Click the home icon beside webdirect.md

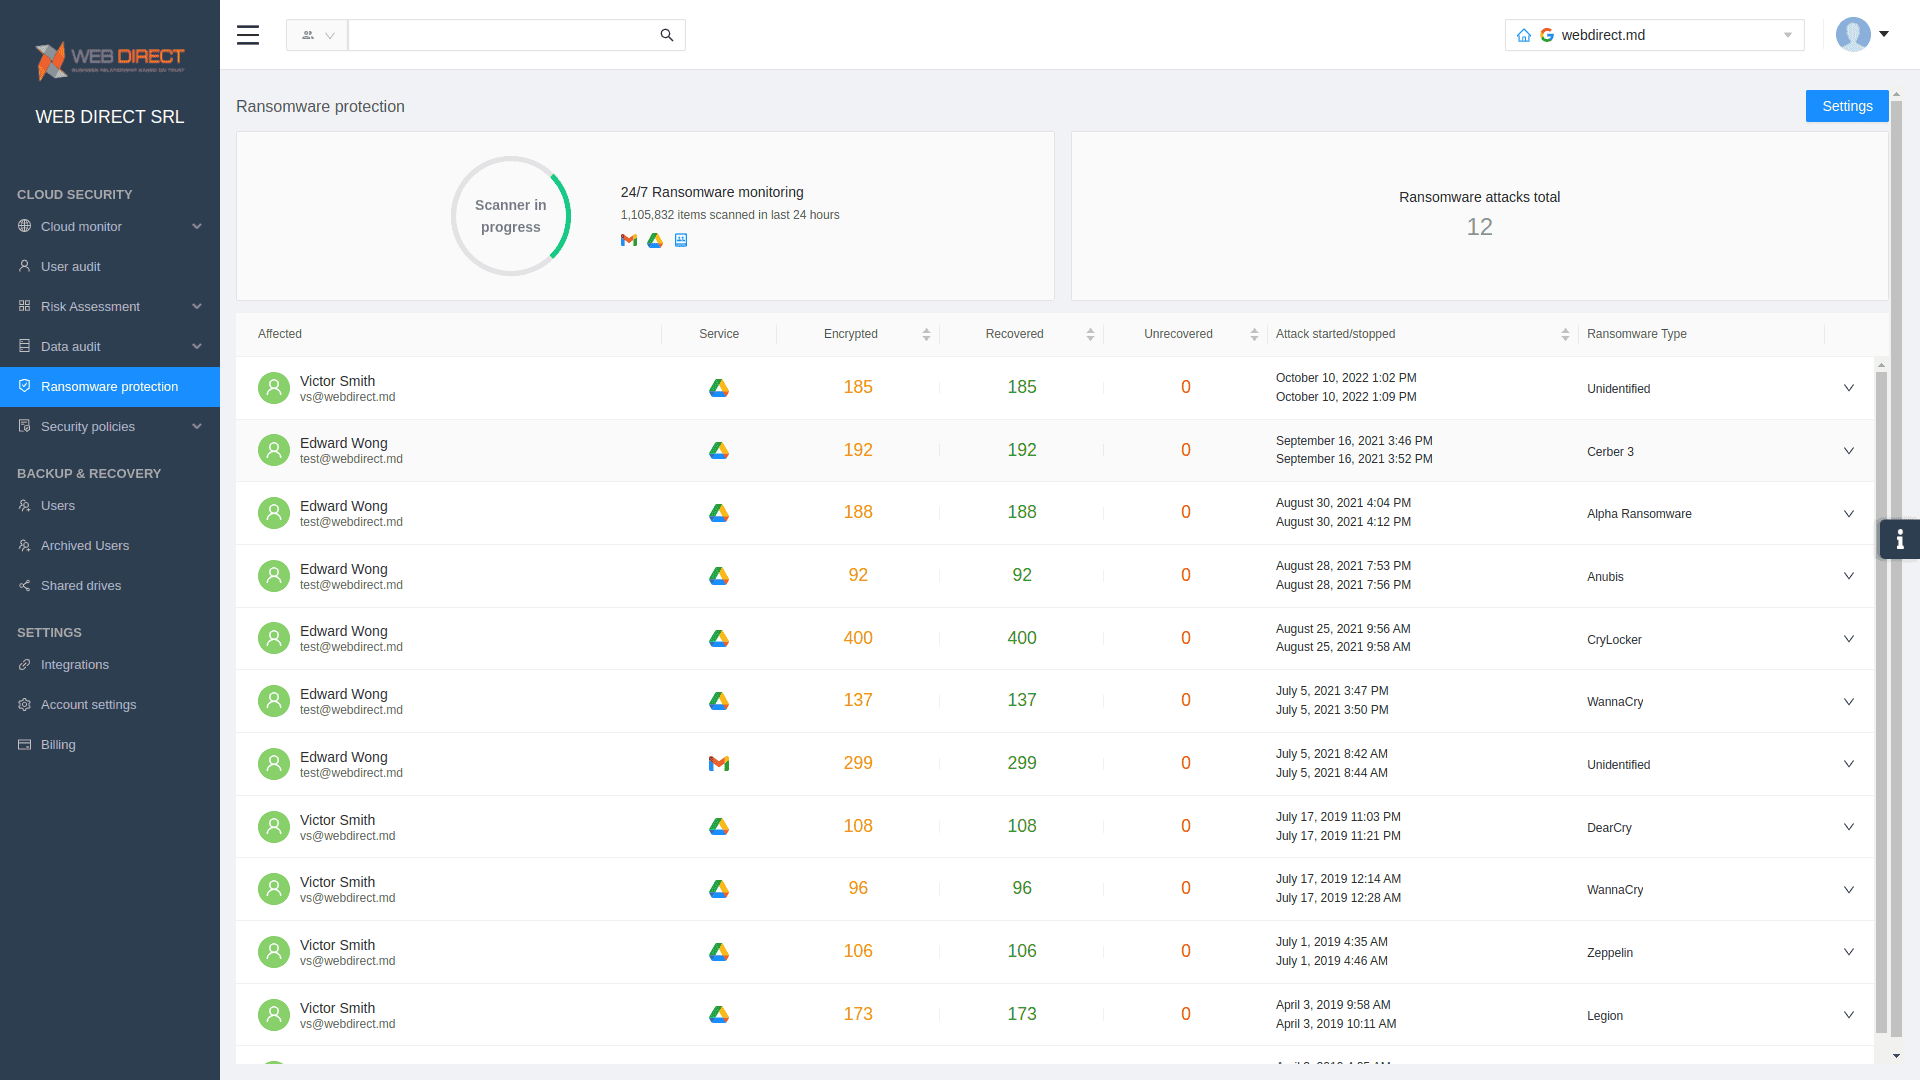(x=1524, y=35)
